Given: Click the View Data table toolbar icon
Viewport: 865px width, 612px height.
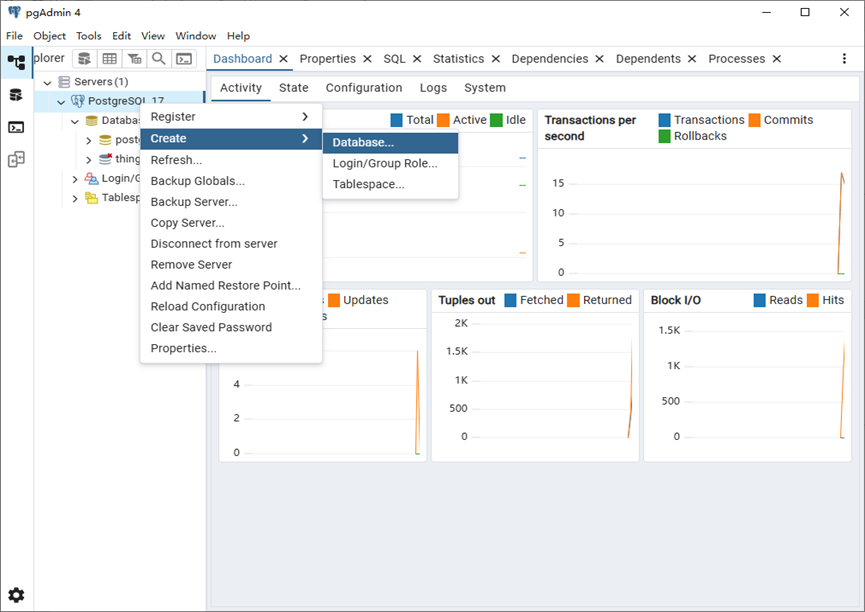Looking at the screenshot, I should point(109,58).
